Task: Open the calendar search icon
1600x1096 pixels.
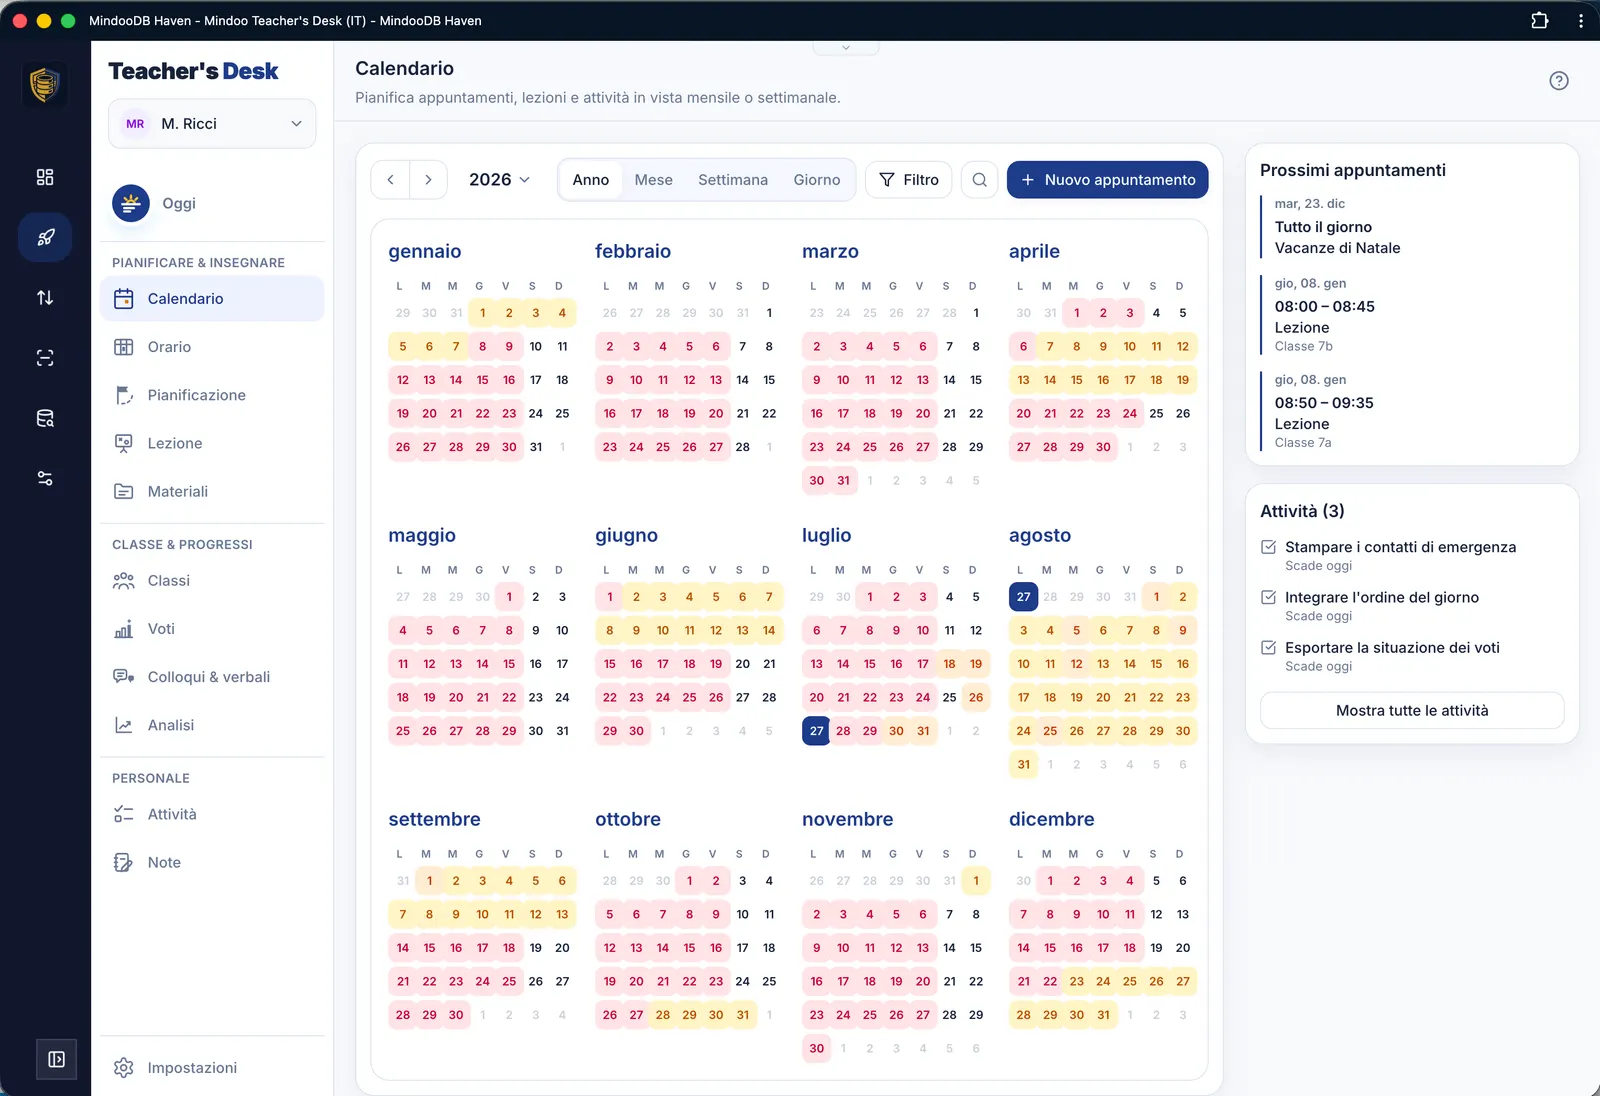Action: 980,180
